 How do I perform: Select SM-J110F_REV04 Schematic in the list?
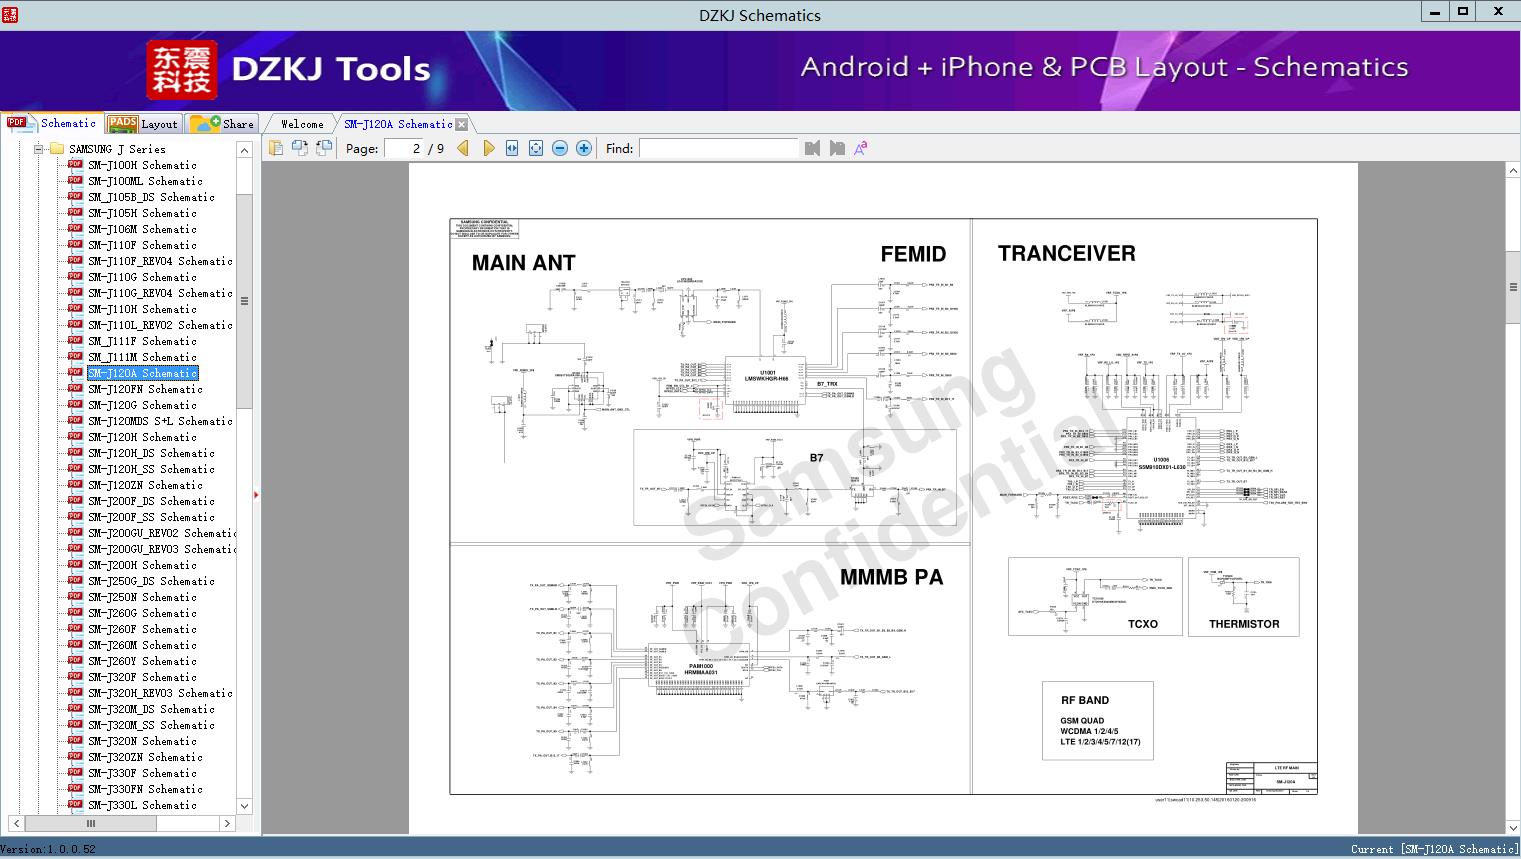160,261
